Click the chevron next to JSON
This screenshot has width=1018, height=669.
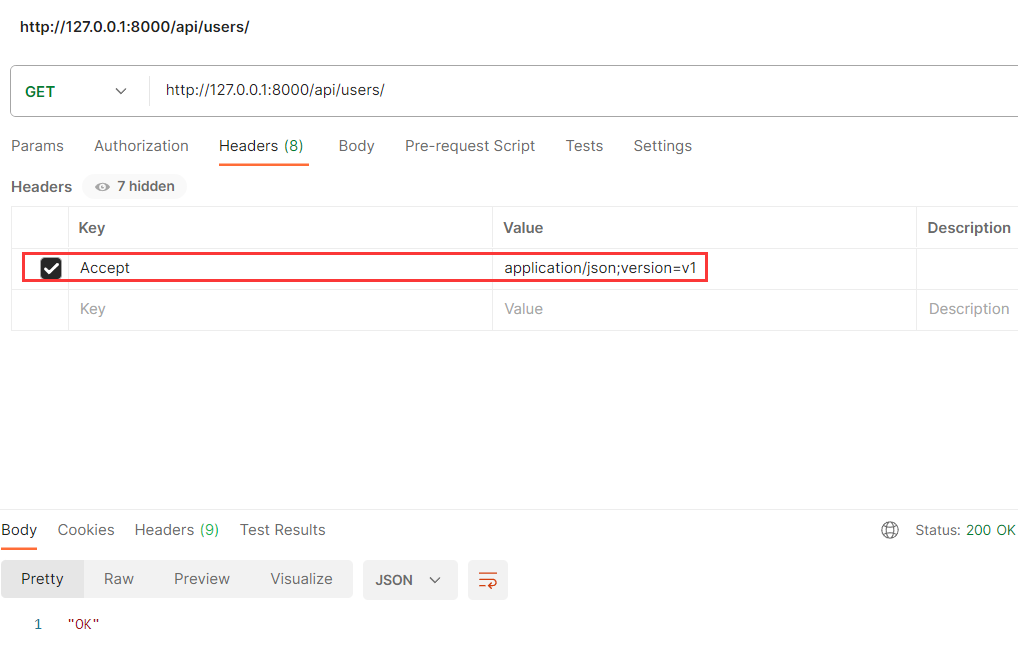point(435,580)
